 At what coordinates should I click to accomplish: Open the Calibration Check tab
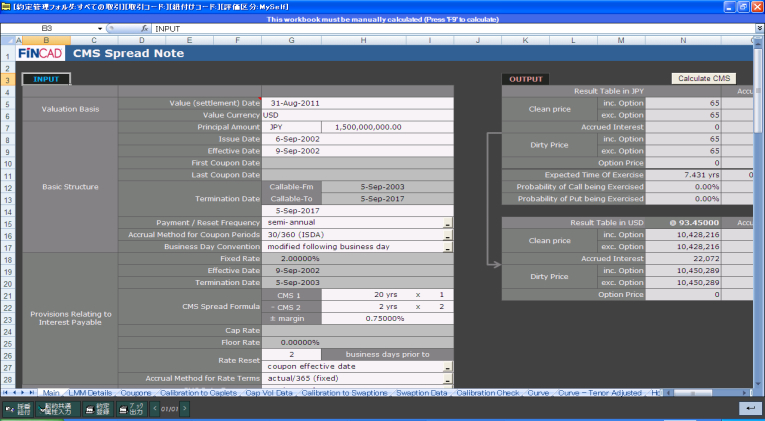(x=487, y=393)
